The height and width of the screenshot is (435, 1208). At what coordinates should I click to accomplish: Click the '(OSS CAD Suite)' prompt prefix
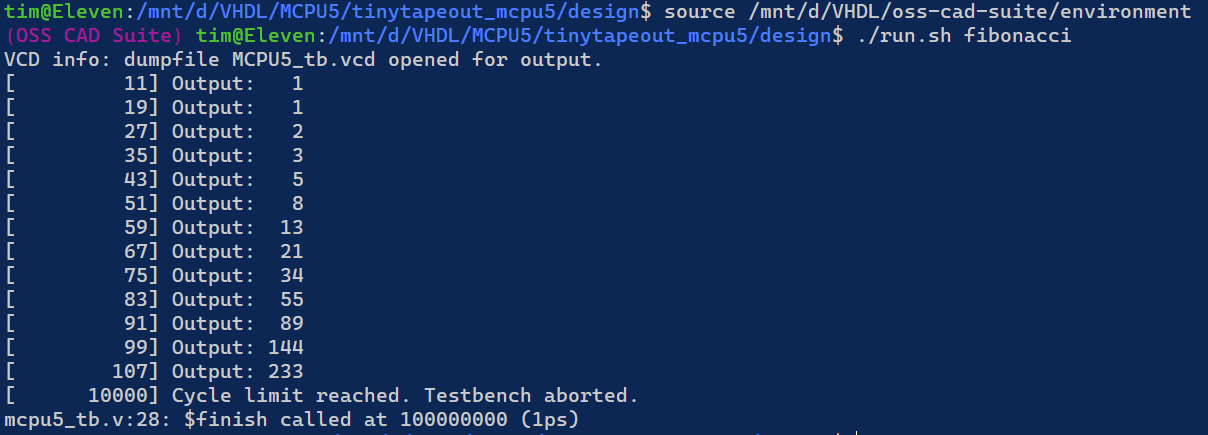coord(94,36)
